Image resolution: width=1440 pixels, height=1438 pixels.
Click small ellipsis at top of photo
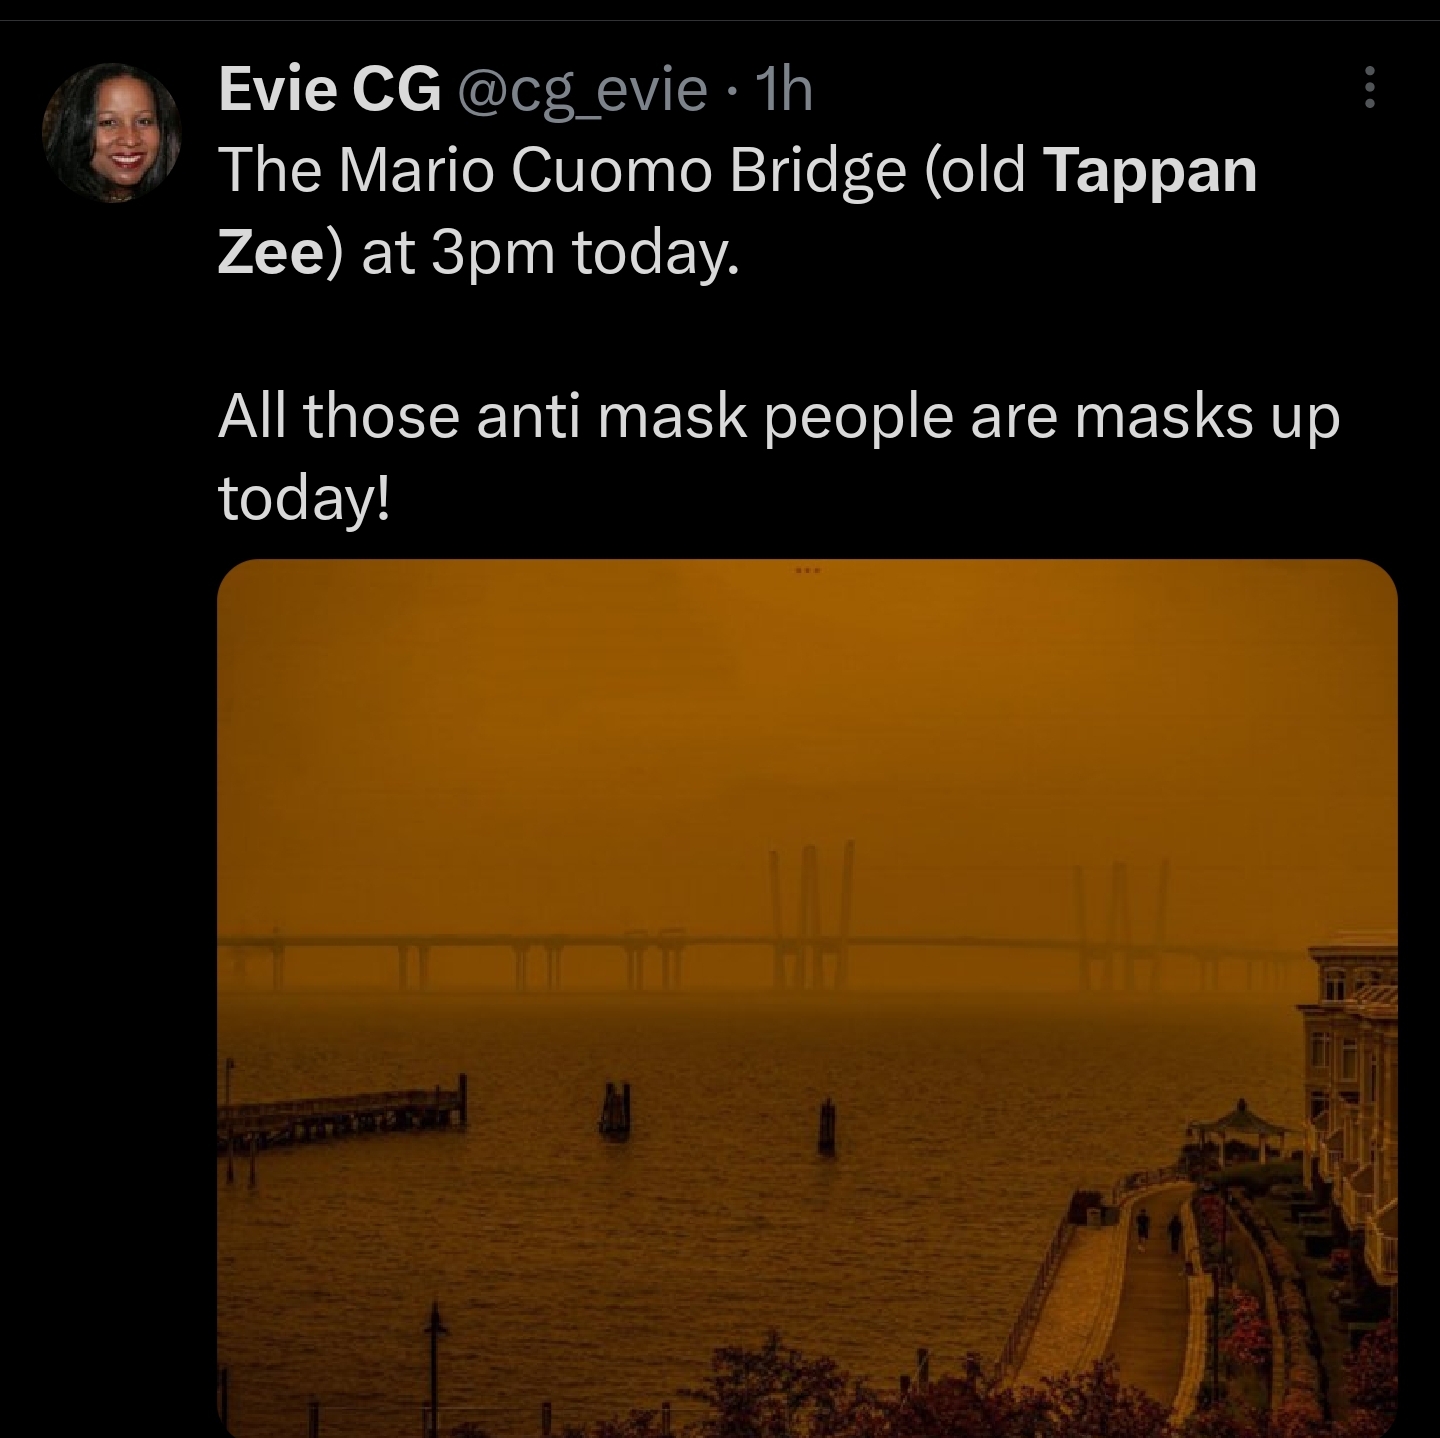pos(807,571)
